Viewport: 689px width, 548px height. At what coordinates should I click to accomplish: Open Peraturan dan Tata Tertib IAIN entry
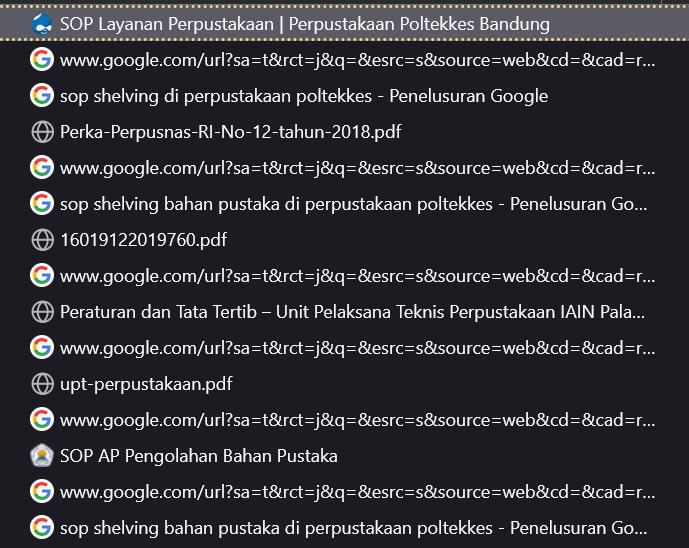tap(344, 312)
